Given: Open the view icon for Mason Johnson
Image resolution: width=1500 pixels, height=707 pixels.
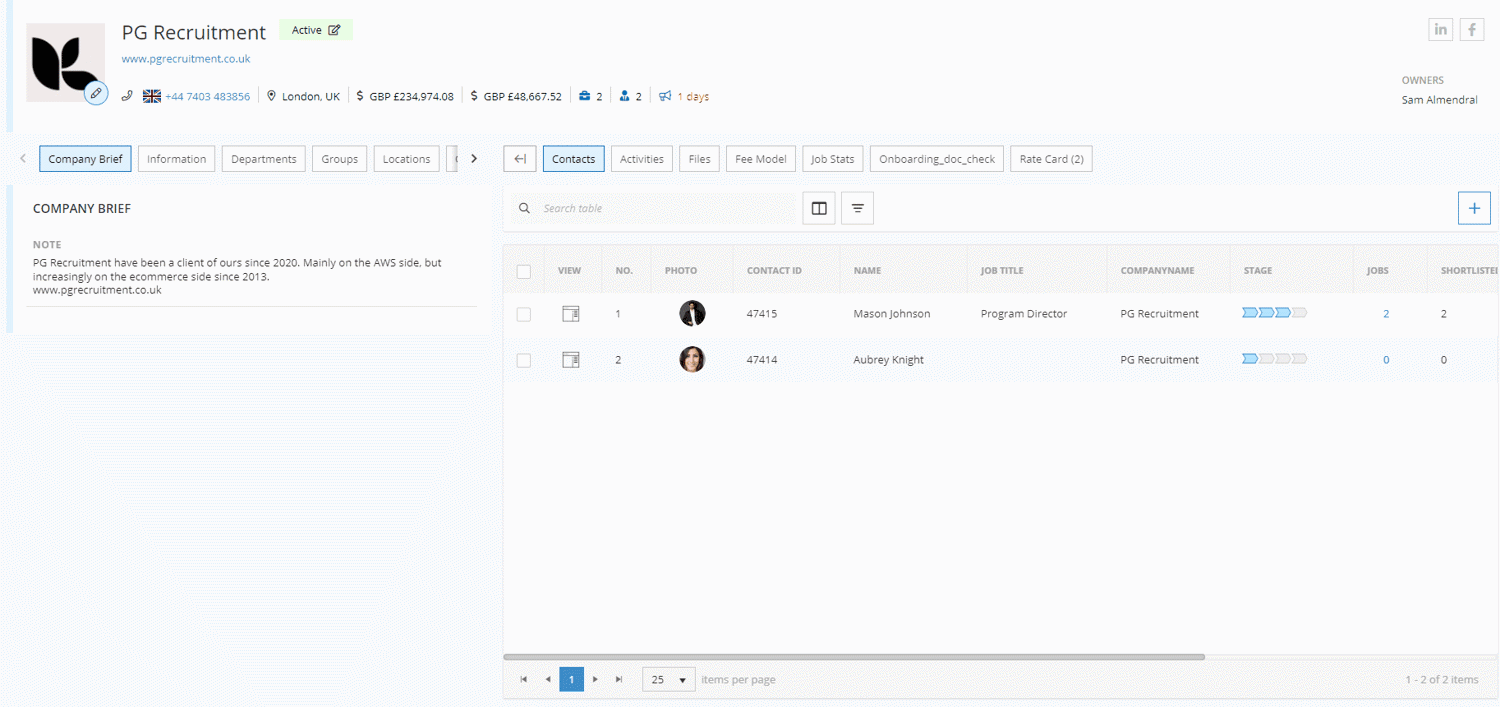Looking at the screenshot, I should (571, 314).
